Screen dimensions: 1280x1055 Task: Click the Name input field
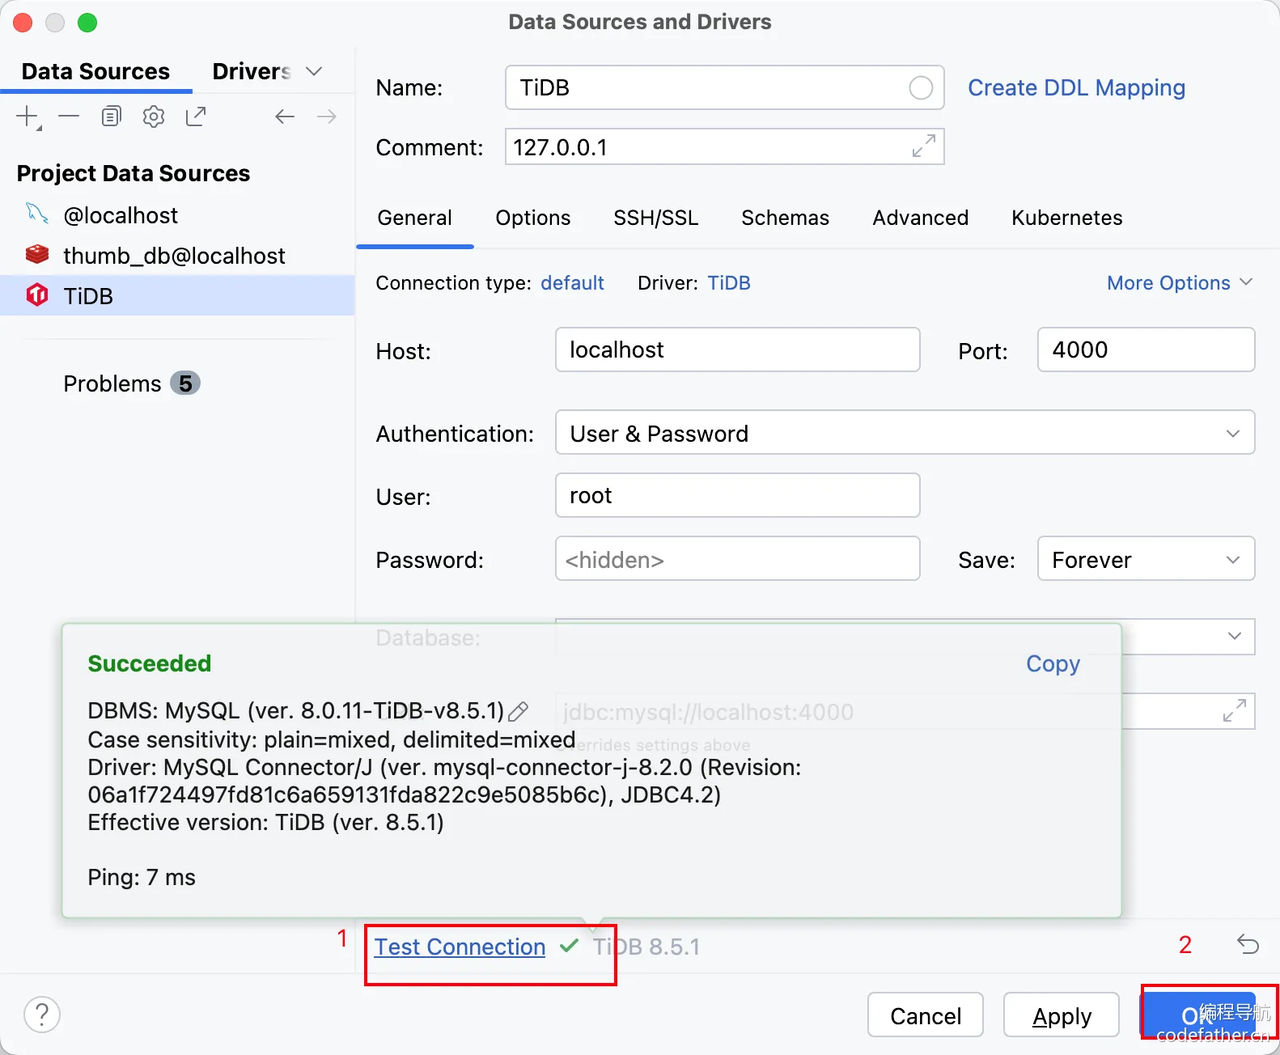pyautogui.click(x=725, y=88)
